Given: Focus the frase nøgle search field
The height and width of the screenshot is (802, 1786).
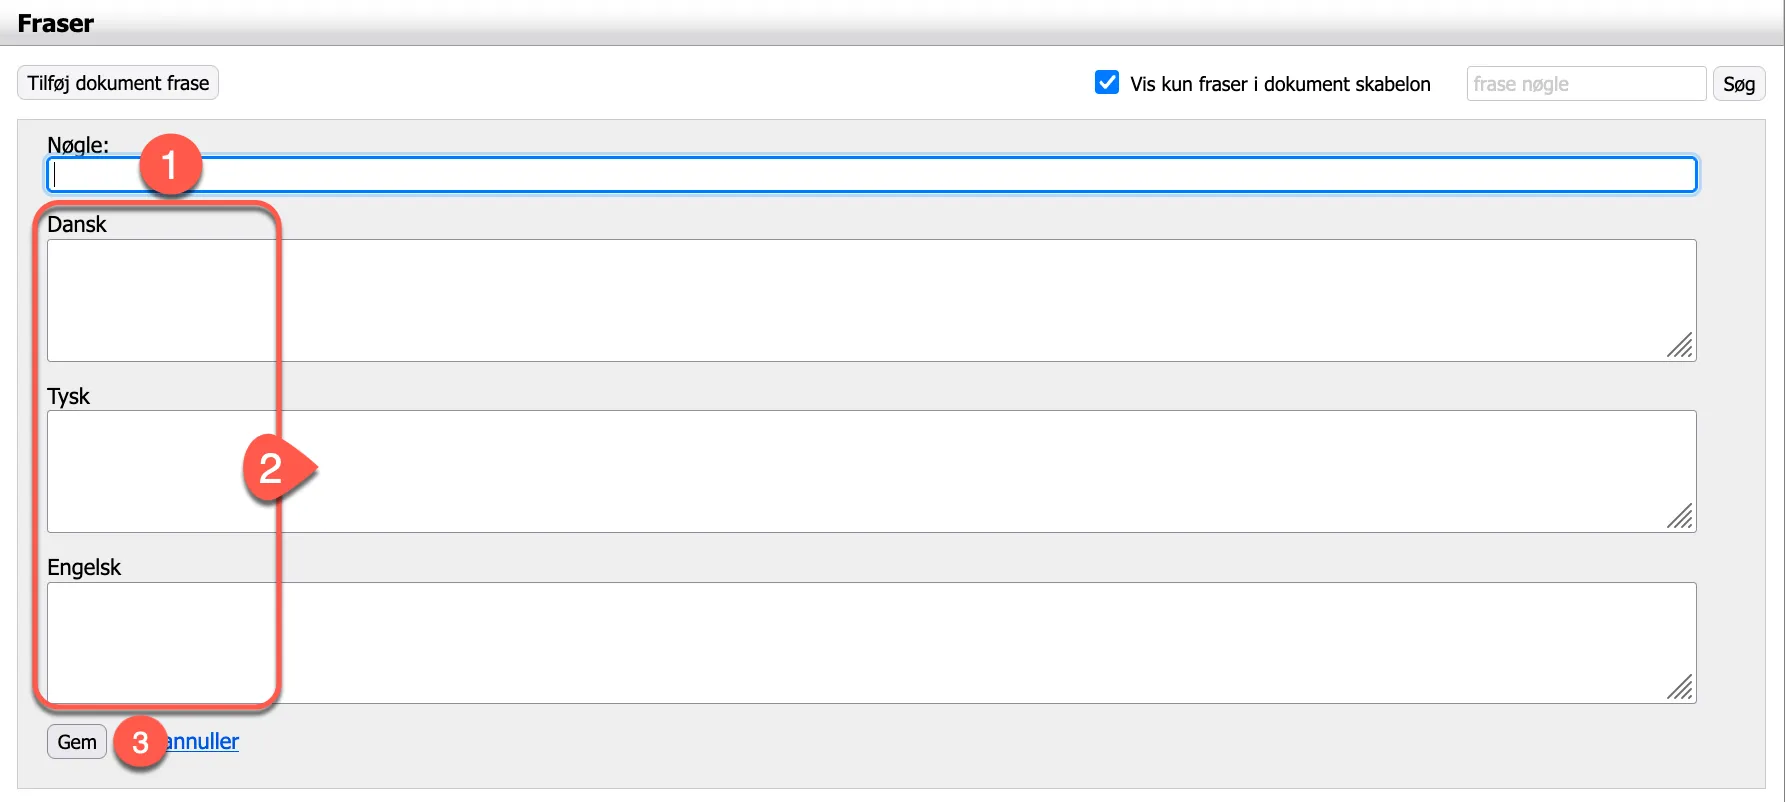Looking at the screenshot, I should (1585, 84).
